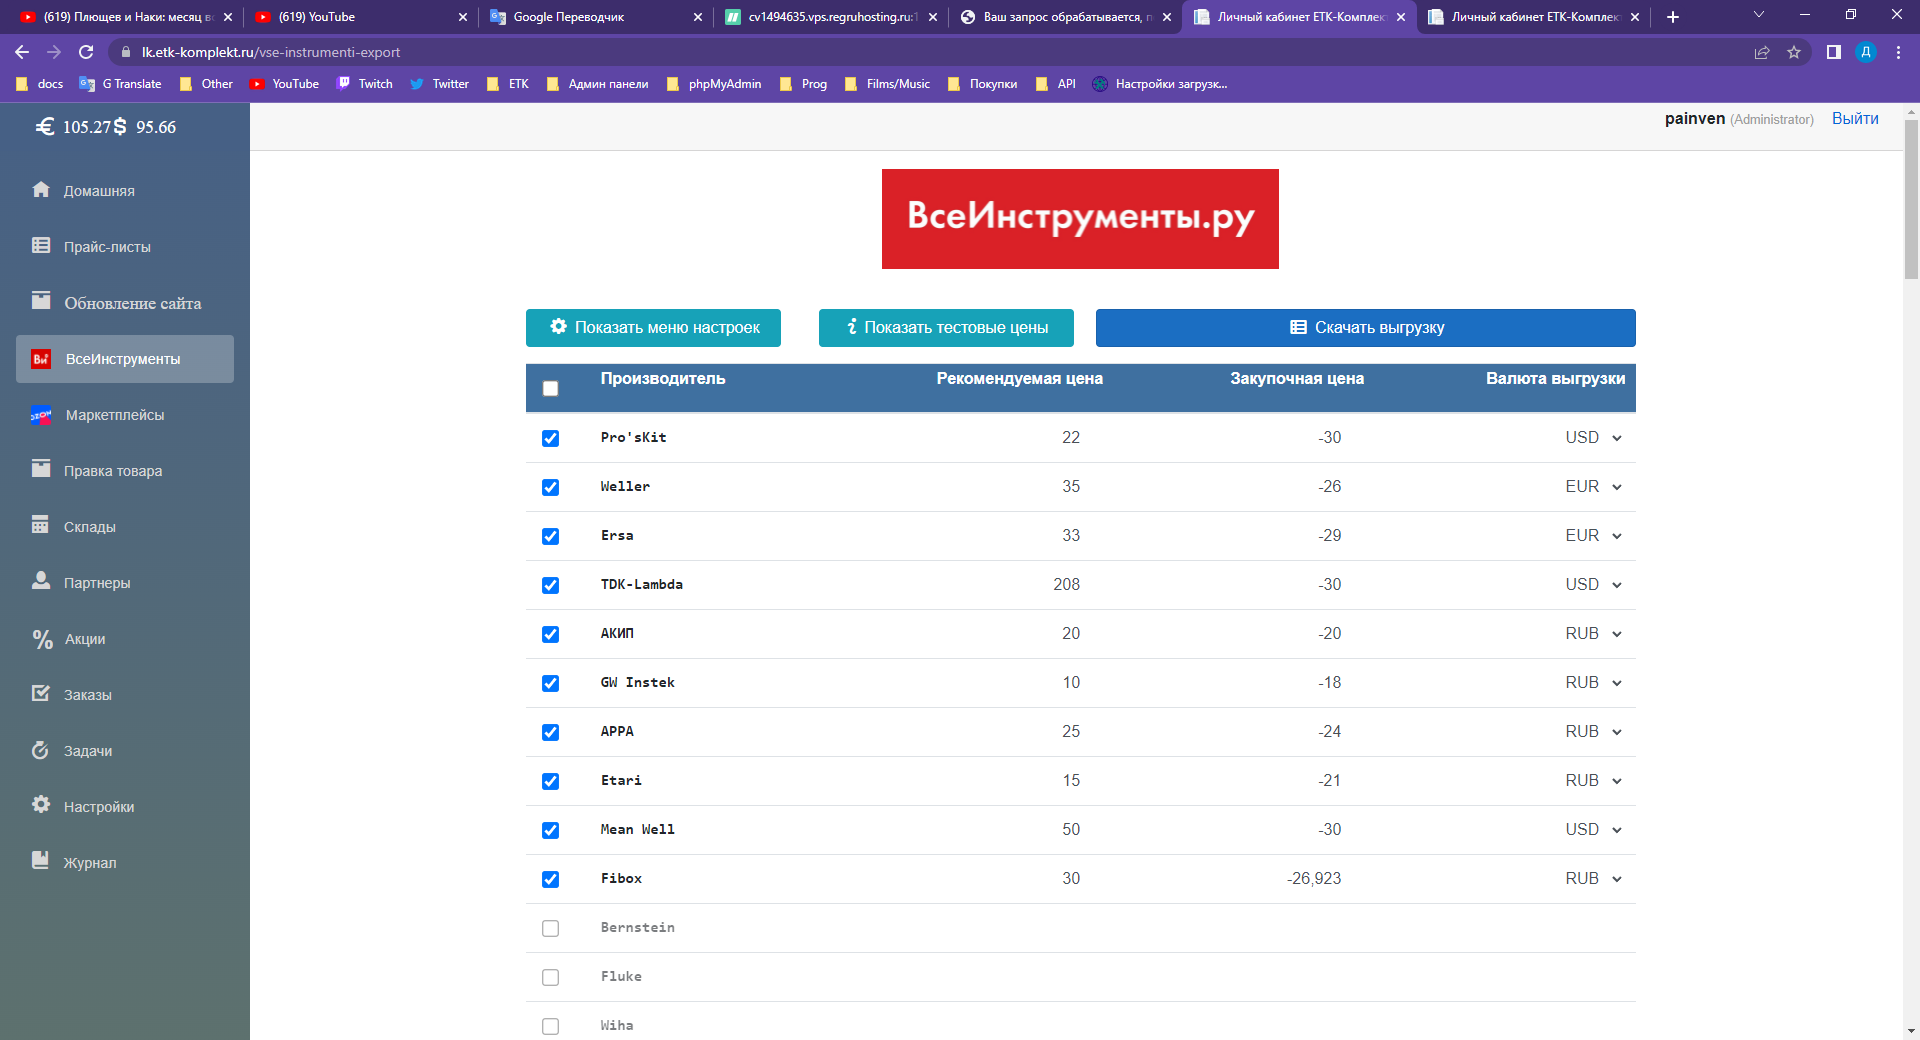Toggle the select-all checkbox in table header
Image resolution: width=1920 pixels, height=1040 pixels.
[x=550, y=388]
